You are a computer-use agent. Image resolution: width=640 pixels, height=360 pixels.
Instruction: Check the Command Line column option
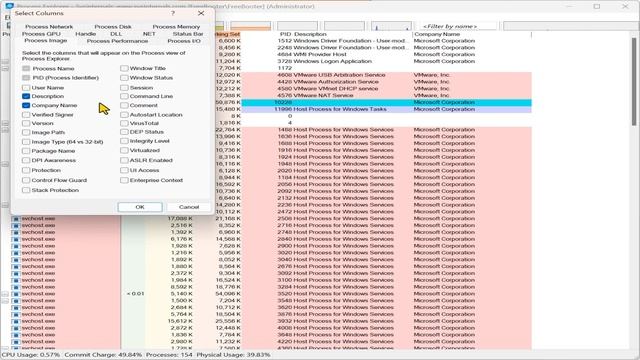[x=124, y=96]
